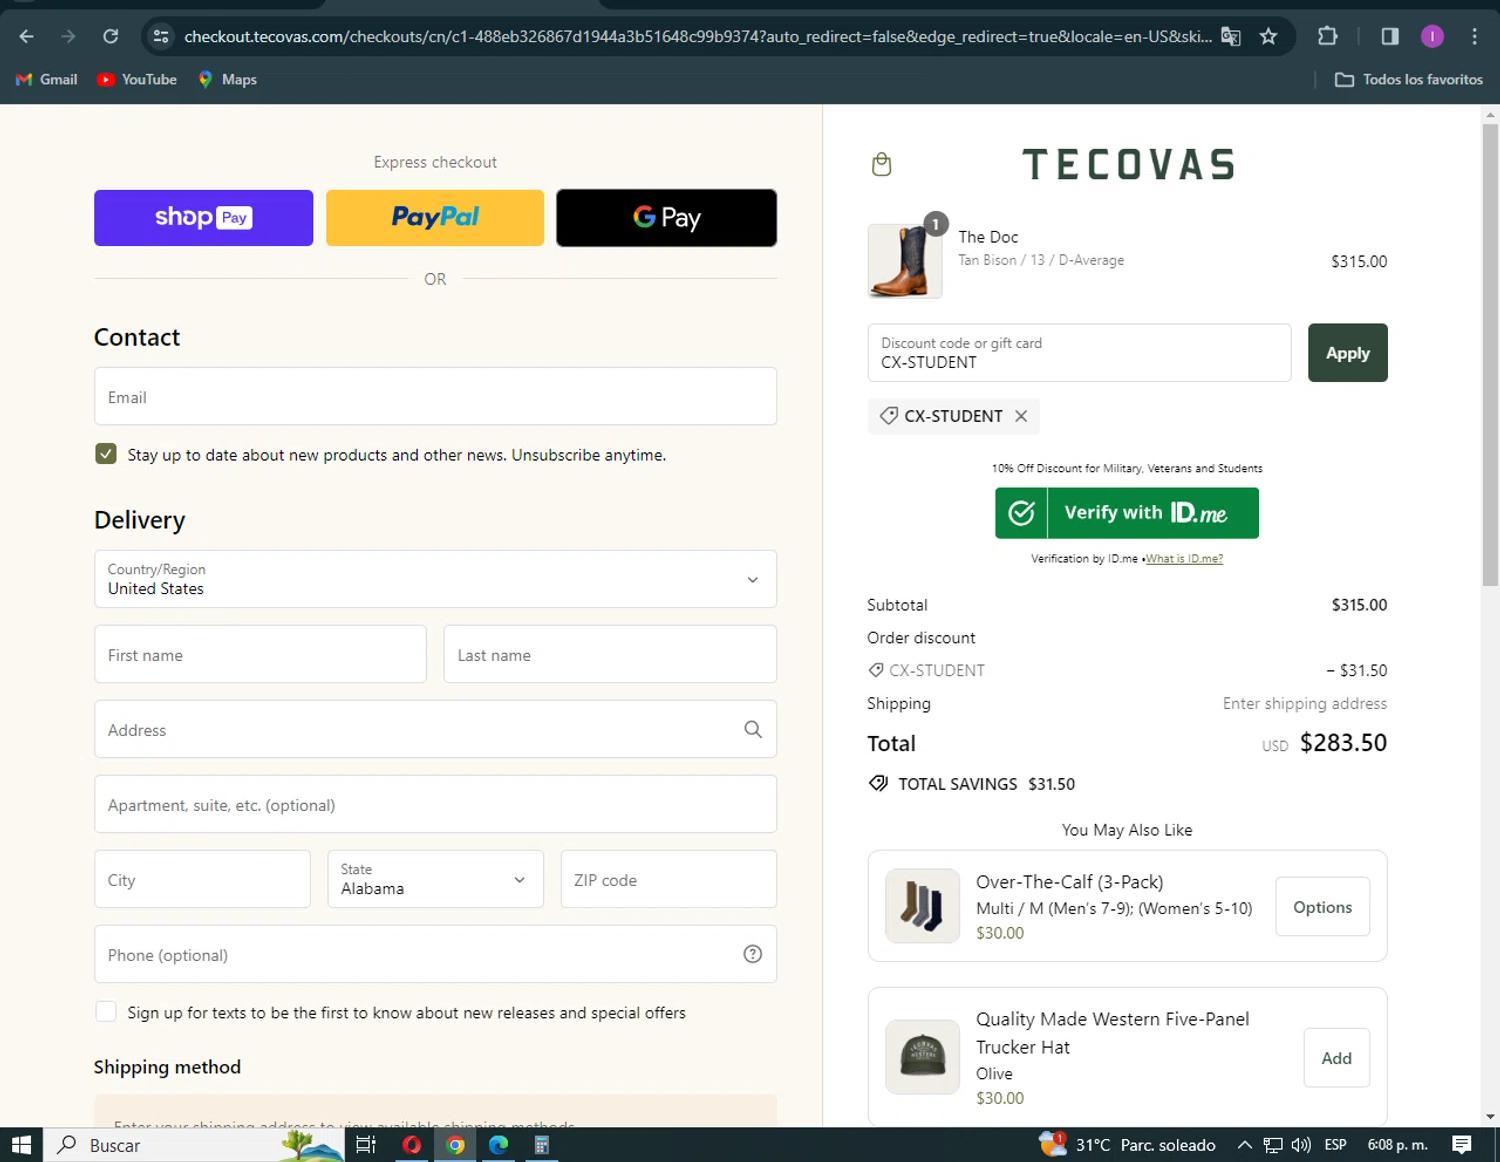Click the Apartment, suite field
The height and width of the screenshot is (1162, 1500).
[x=435, y=804]
